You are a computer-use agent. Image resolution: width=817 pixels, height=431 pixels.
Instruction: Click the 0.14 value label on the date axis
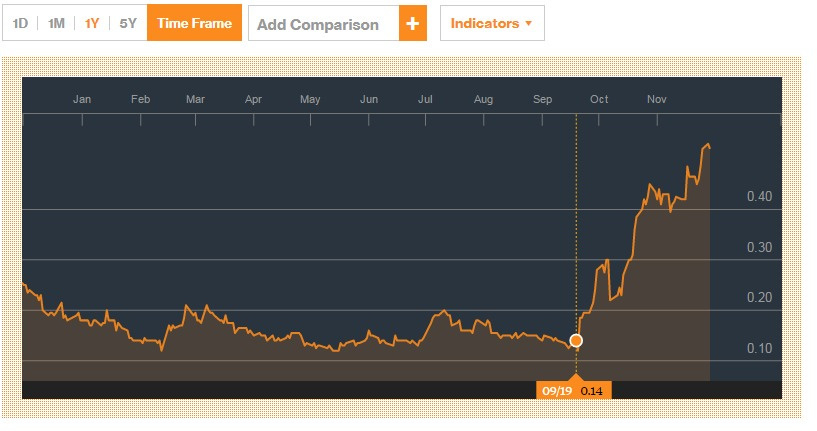click(594, 390)
